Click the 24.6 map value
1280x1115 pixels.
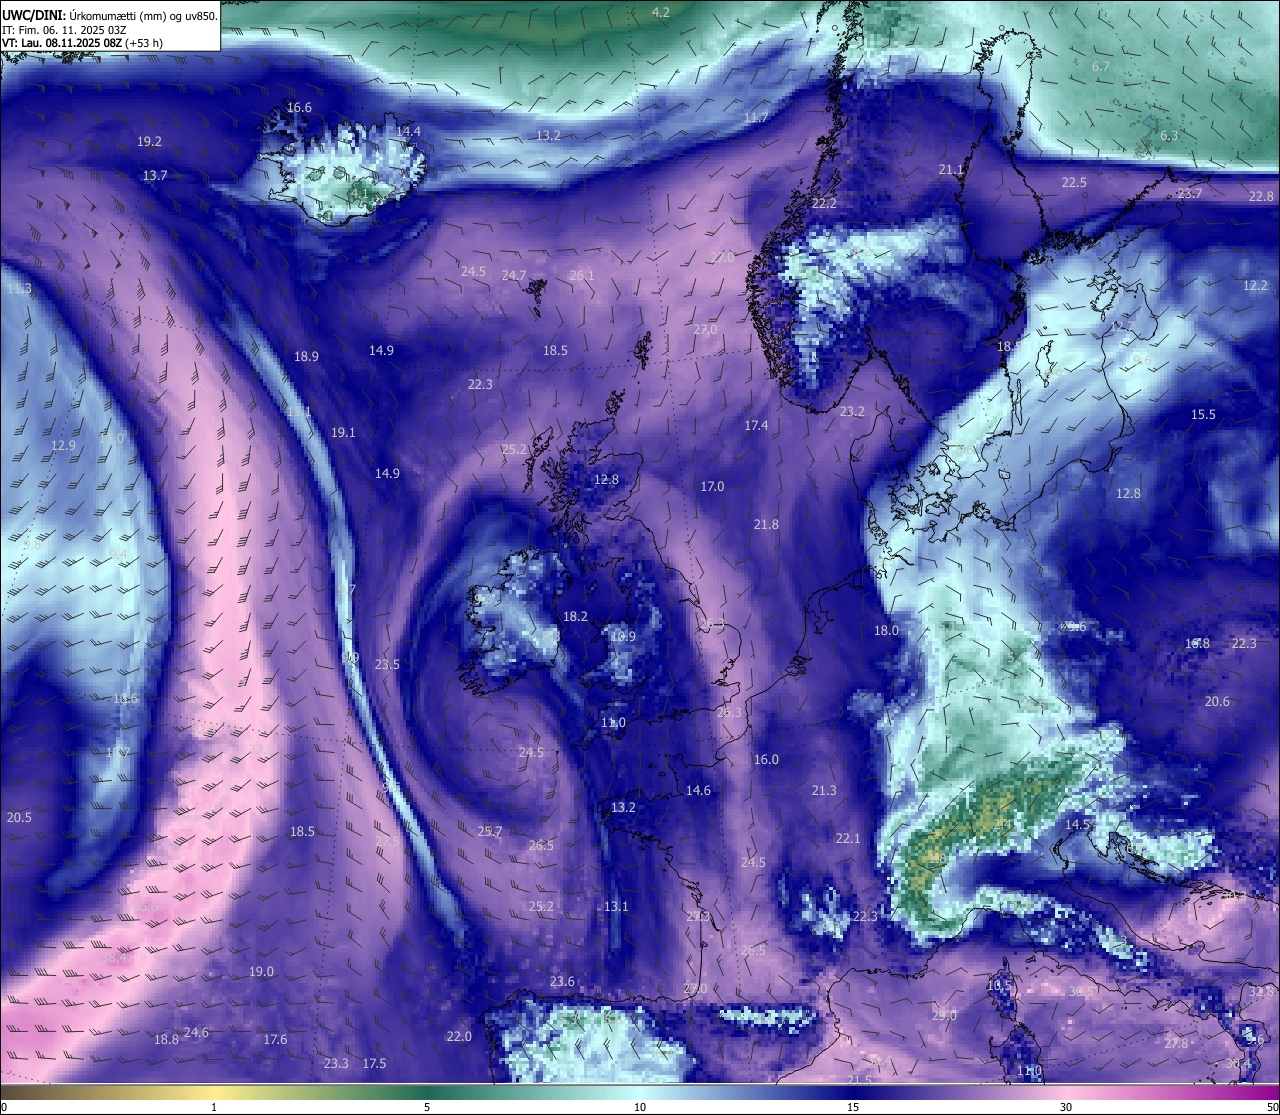pos(196,1032)
